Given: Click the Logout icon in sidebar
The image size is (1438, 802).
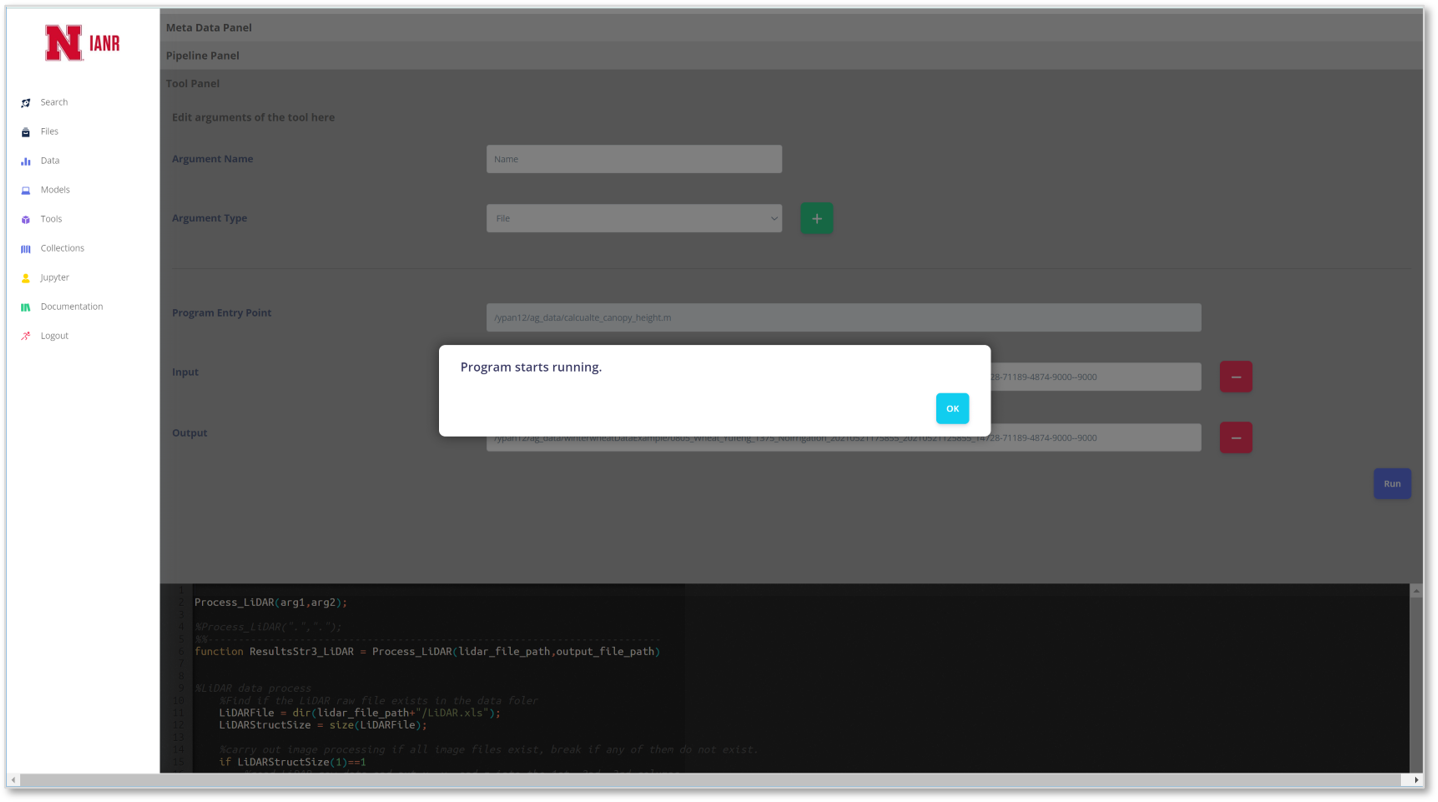Looking at the screenshot, I should point(26,336).
